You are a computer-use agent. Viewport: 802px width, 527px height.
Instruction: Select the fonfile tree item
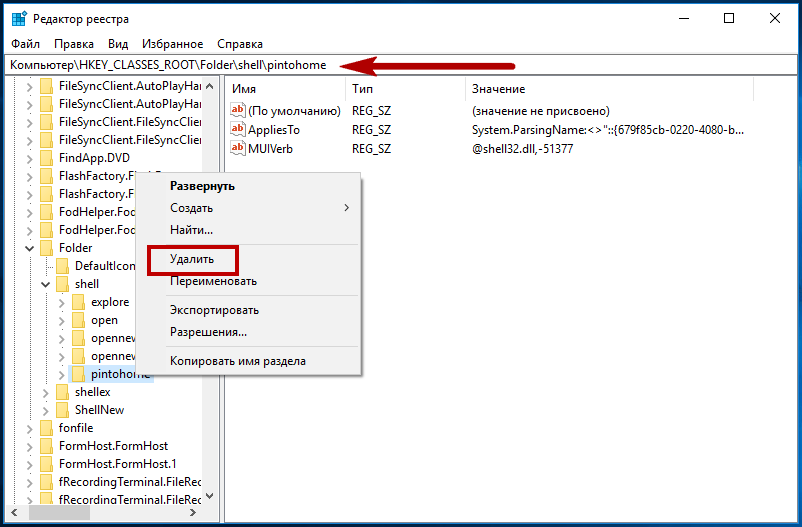pos(76,428)
